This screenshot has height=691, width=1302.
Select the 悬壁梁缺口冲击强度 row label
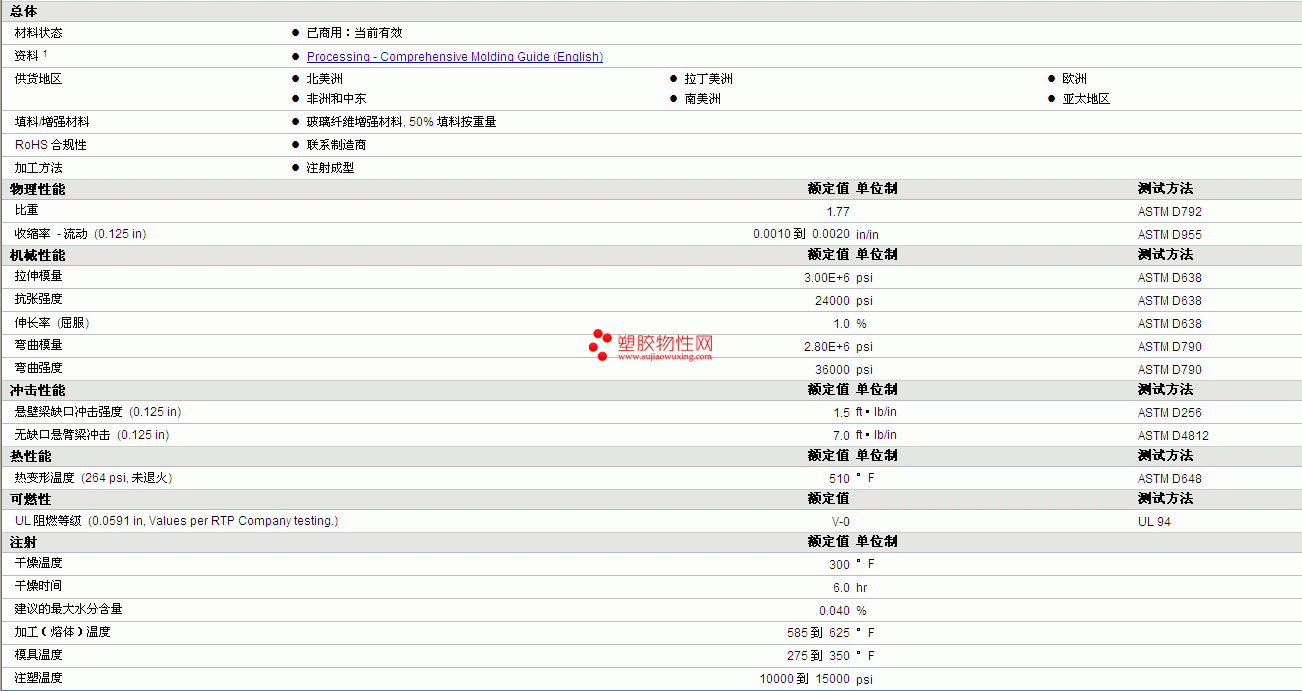click(x=98, y=412)
